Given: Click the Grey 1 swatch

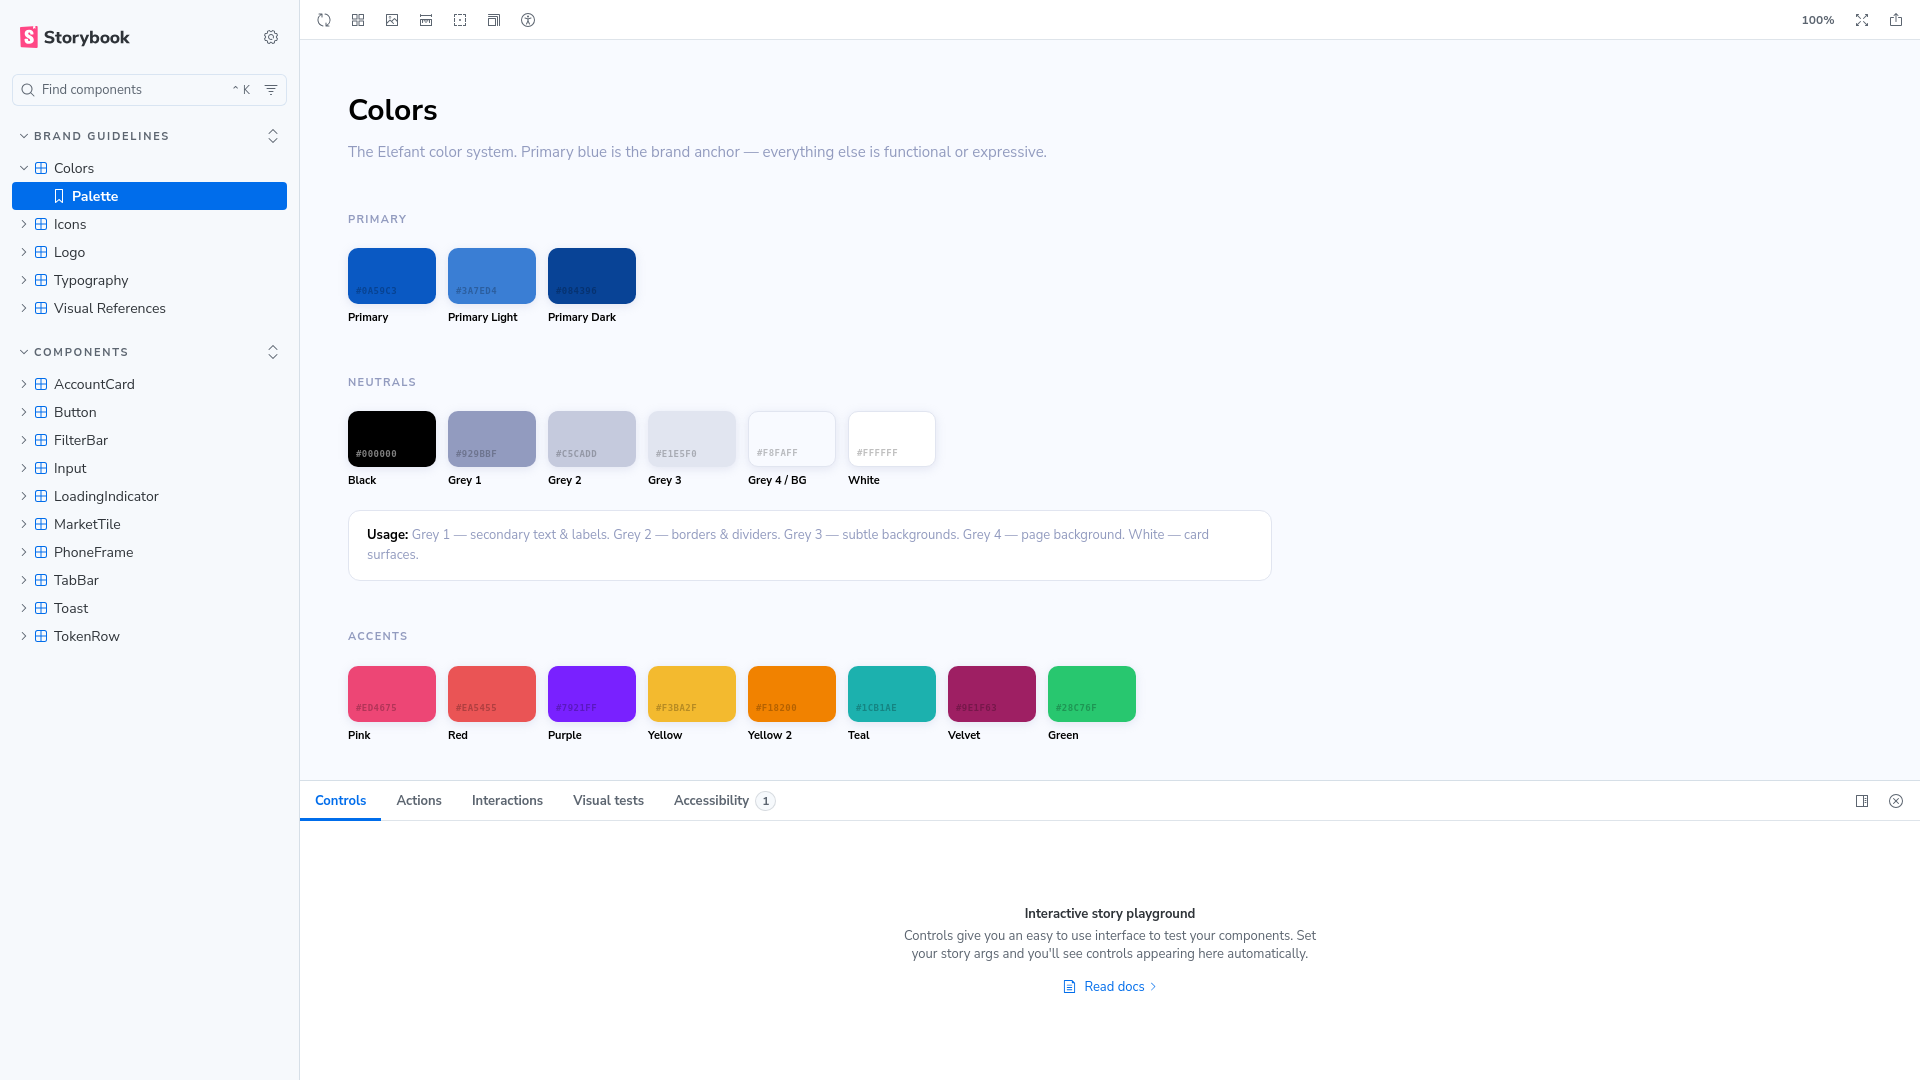Looking at the screenshot, I should [492, 439].
